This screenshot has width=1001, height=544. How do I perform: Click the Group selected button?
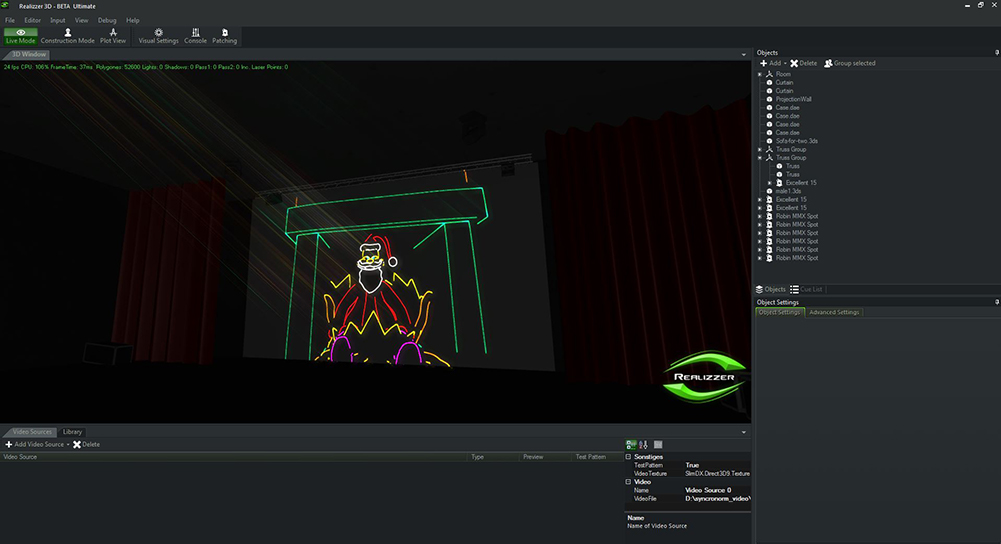point(850,63)
